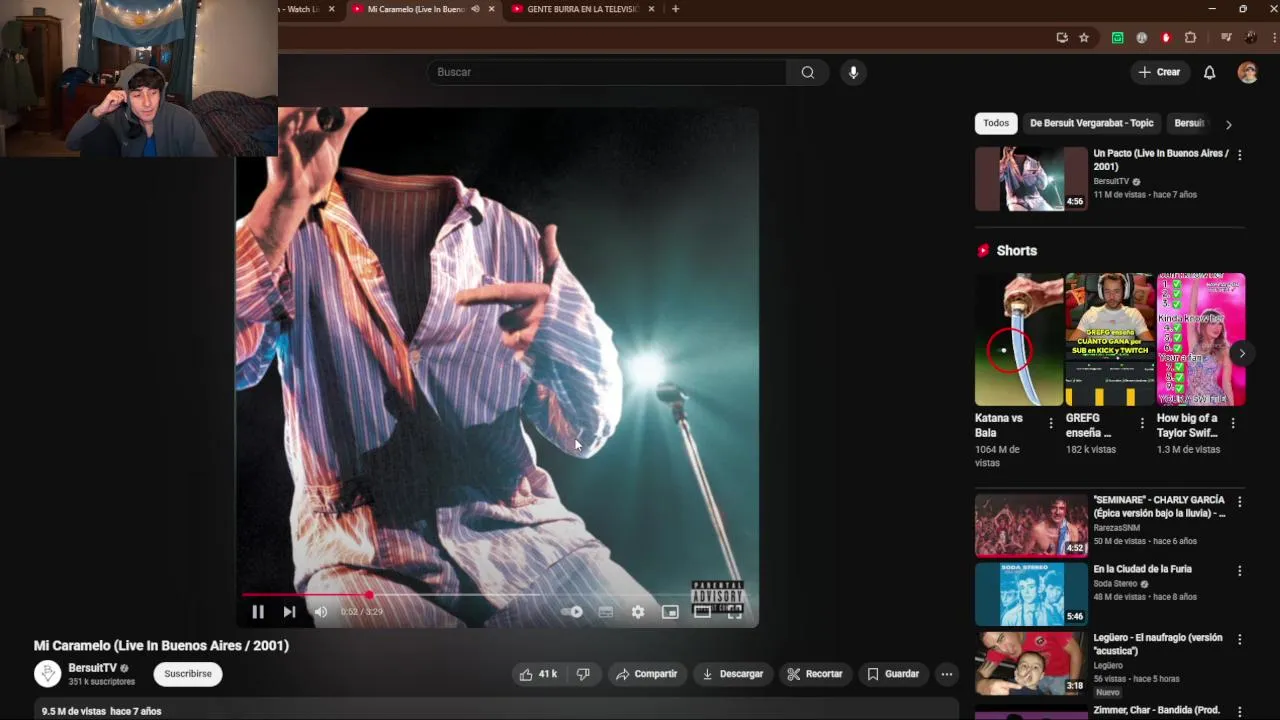Screen dimensions: 1280x720
Task: Click the Shorts section logo icon
Action: tap(983, 251)
